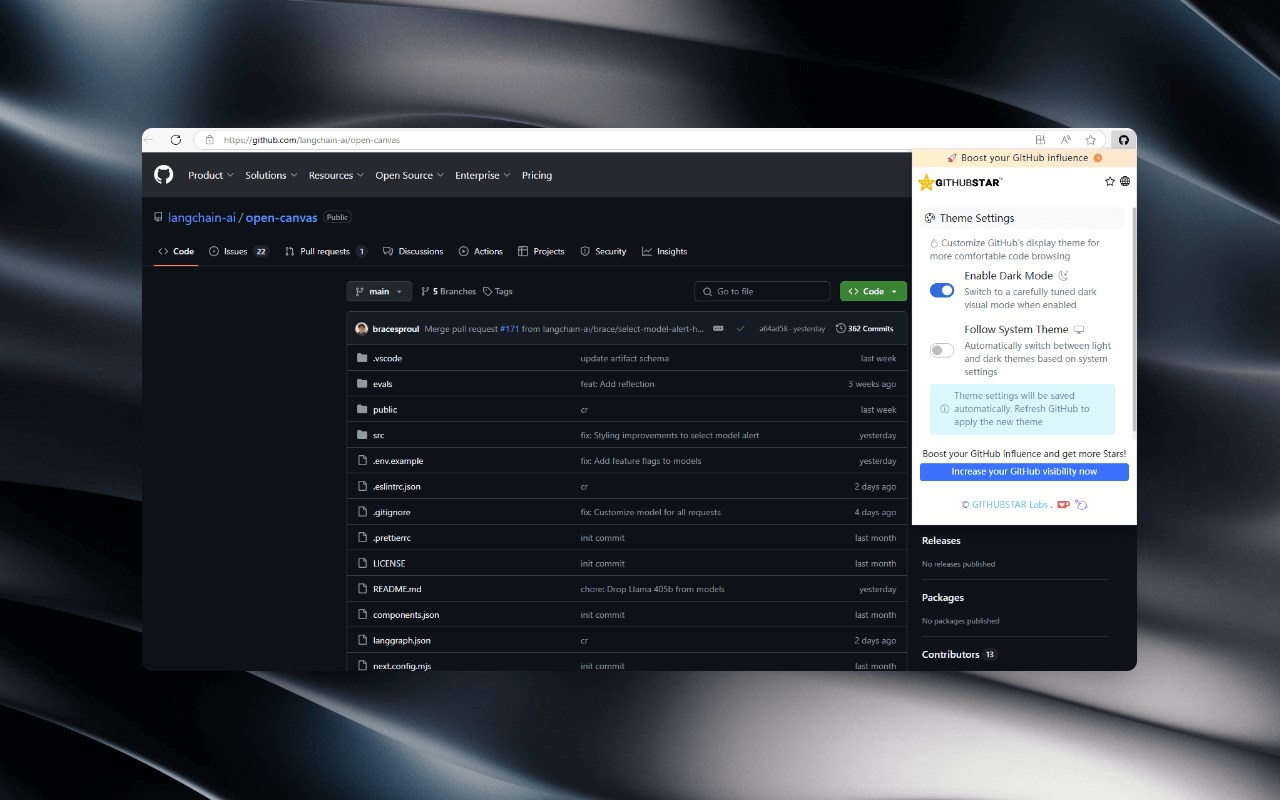Click the GitHub octocat logo

(164, 175)
